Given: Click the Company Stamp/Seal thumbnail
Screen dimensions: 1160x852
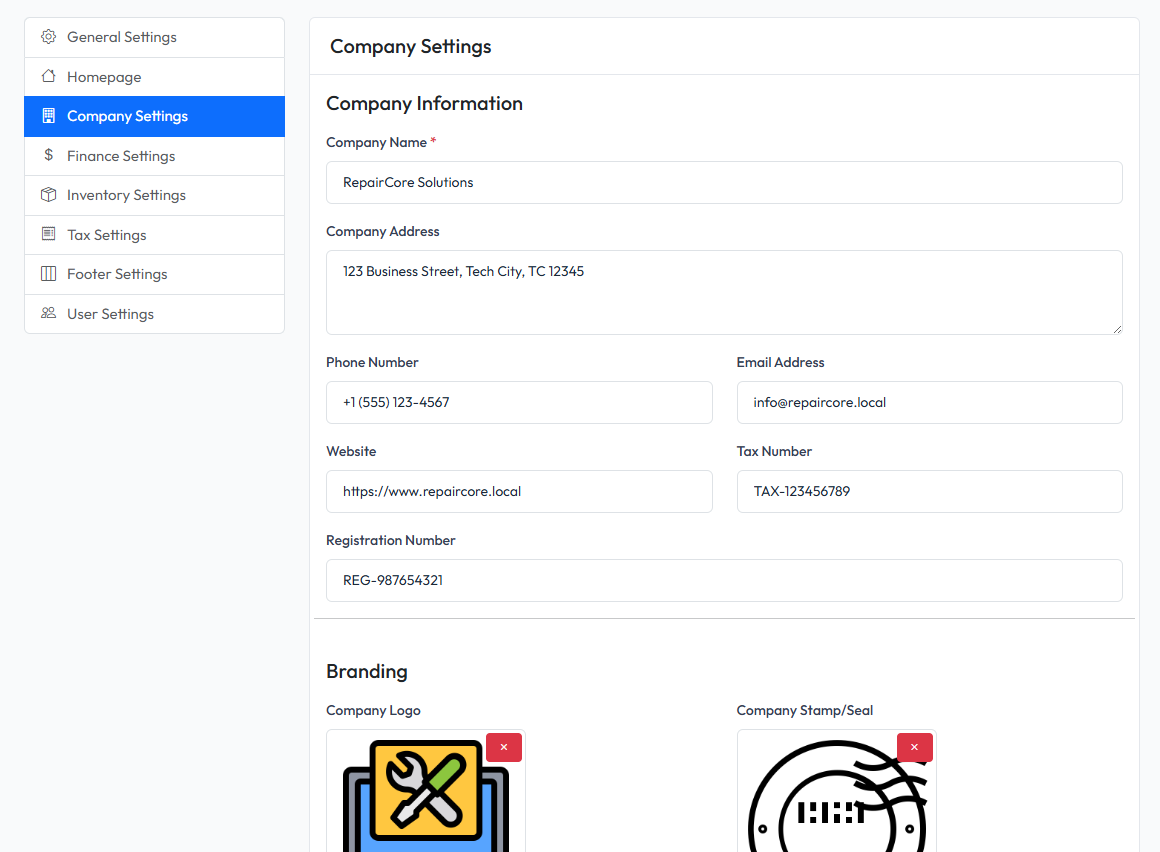Looking at the screenshot, I should tap(836, 800).
